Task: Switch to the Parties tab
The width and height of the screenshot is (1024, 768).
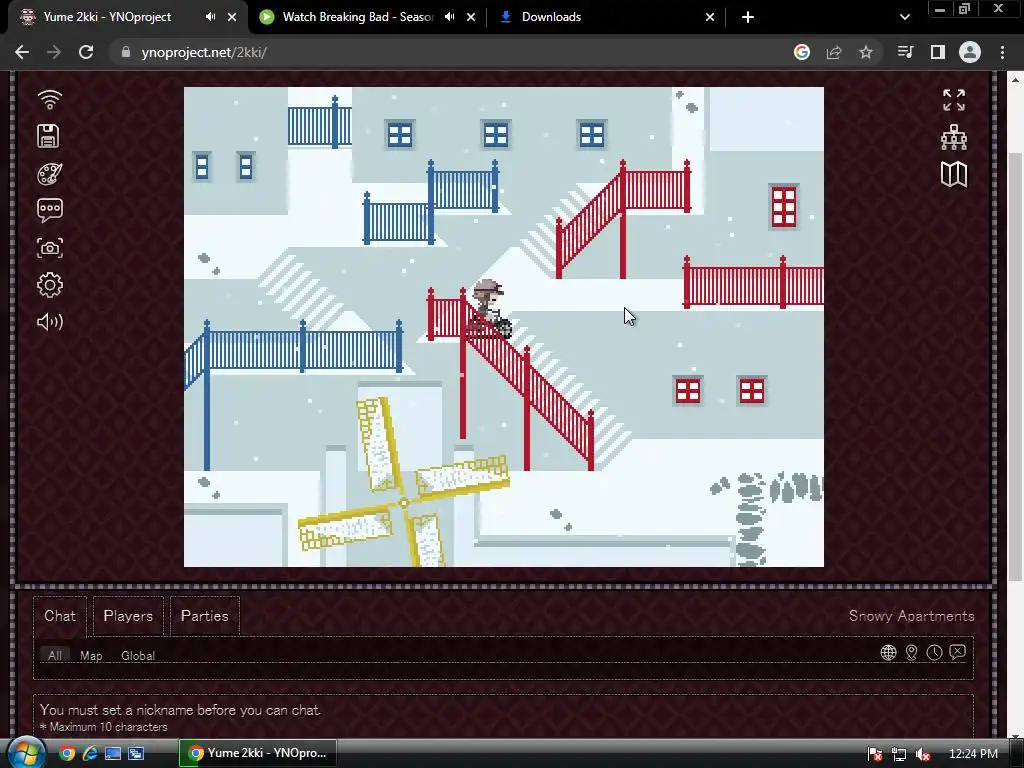Action: coord(204,616)
